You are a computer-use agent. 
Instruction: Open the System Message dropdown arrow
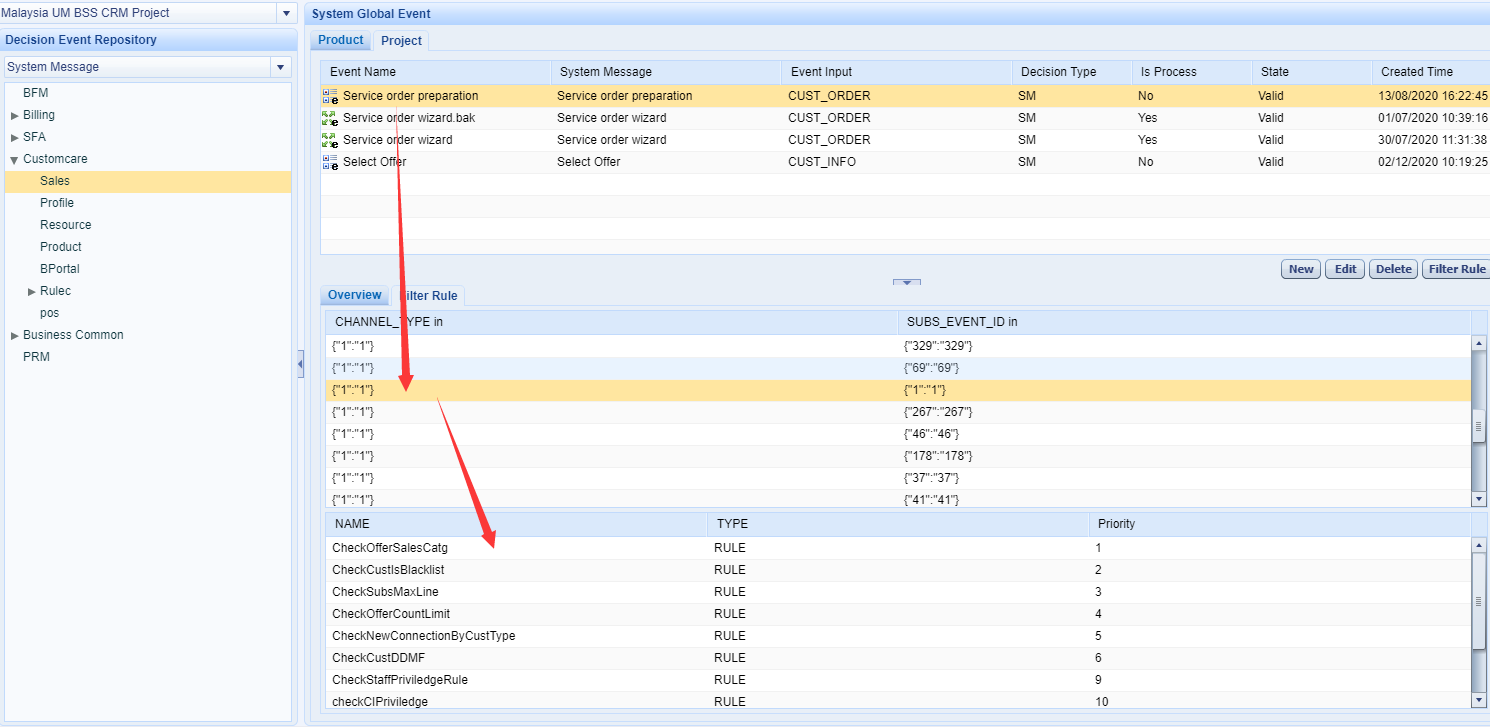click(x=281, y=67)
